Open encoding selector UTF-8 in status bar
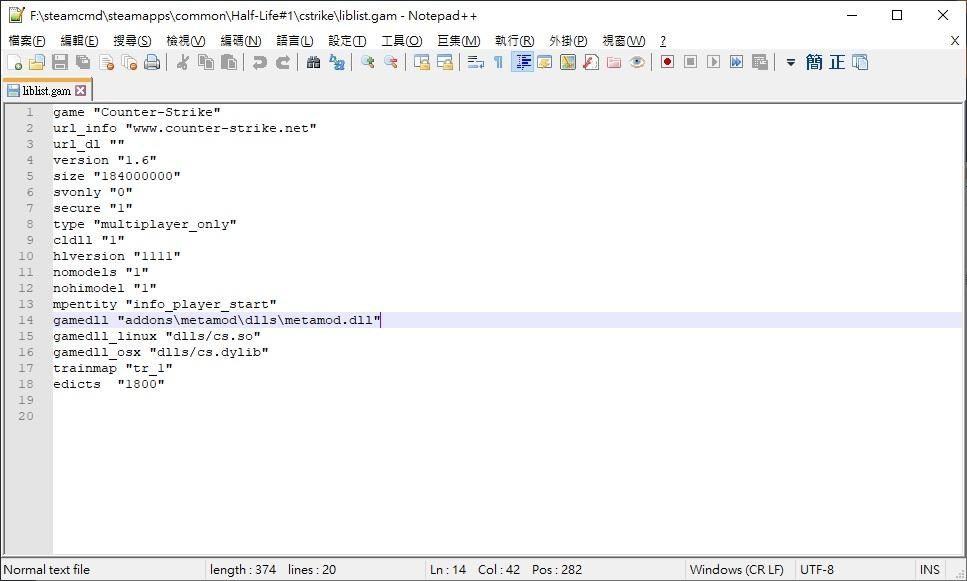 [x=817, y=570]
